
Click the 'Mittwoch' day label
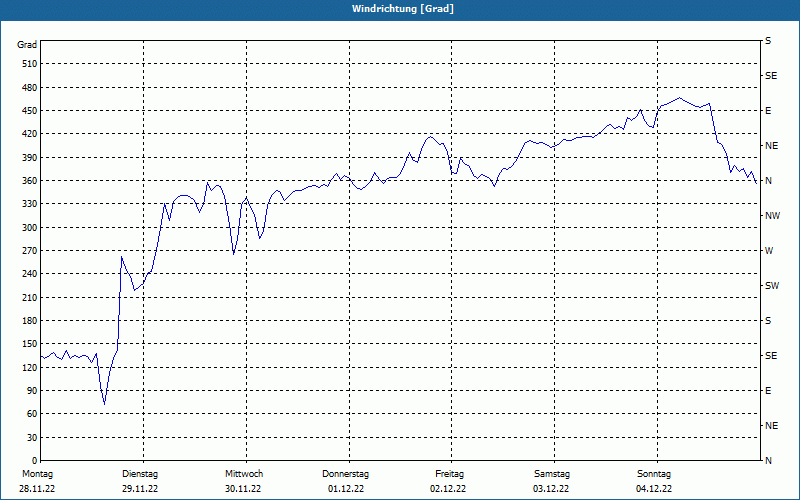pyautogui.click(x=244, y=474)
